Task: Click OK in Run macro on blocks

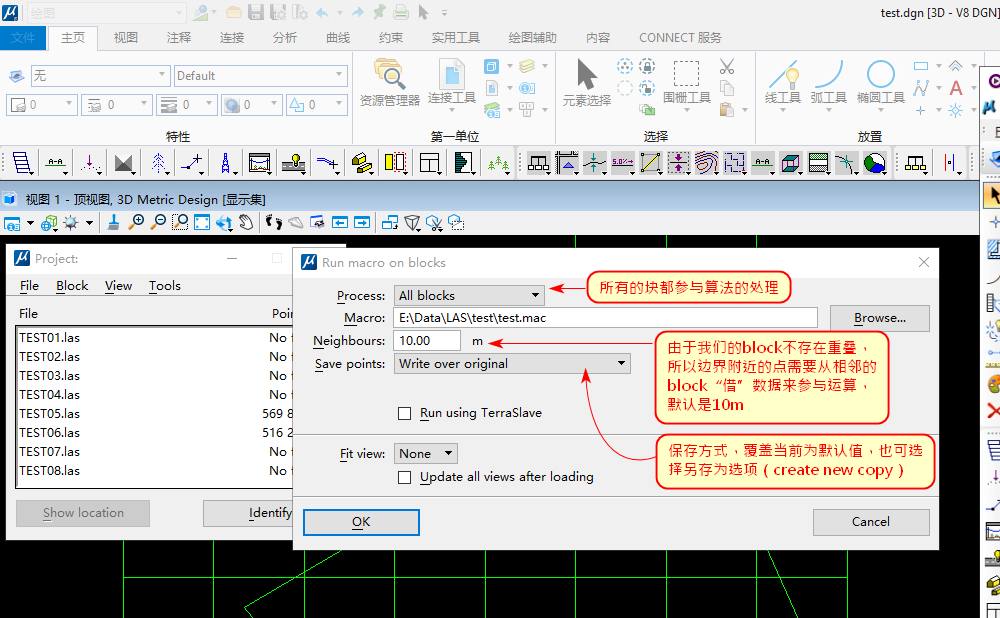Action: [361, 522]
